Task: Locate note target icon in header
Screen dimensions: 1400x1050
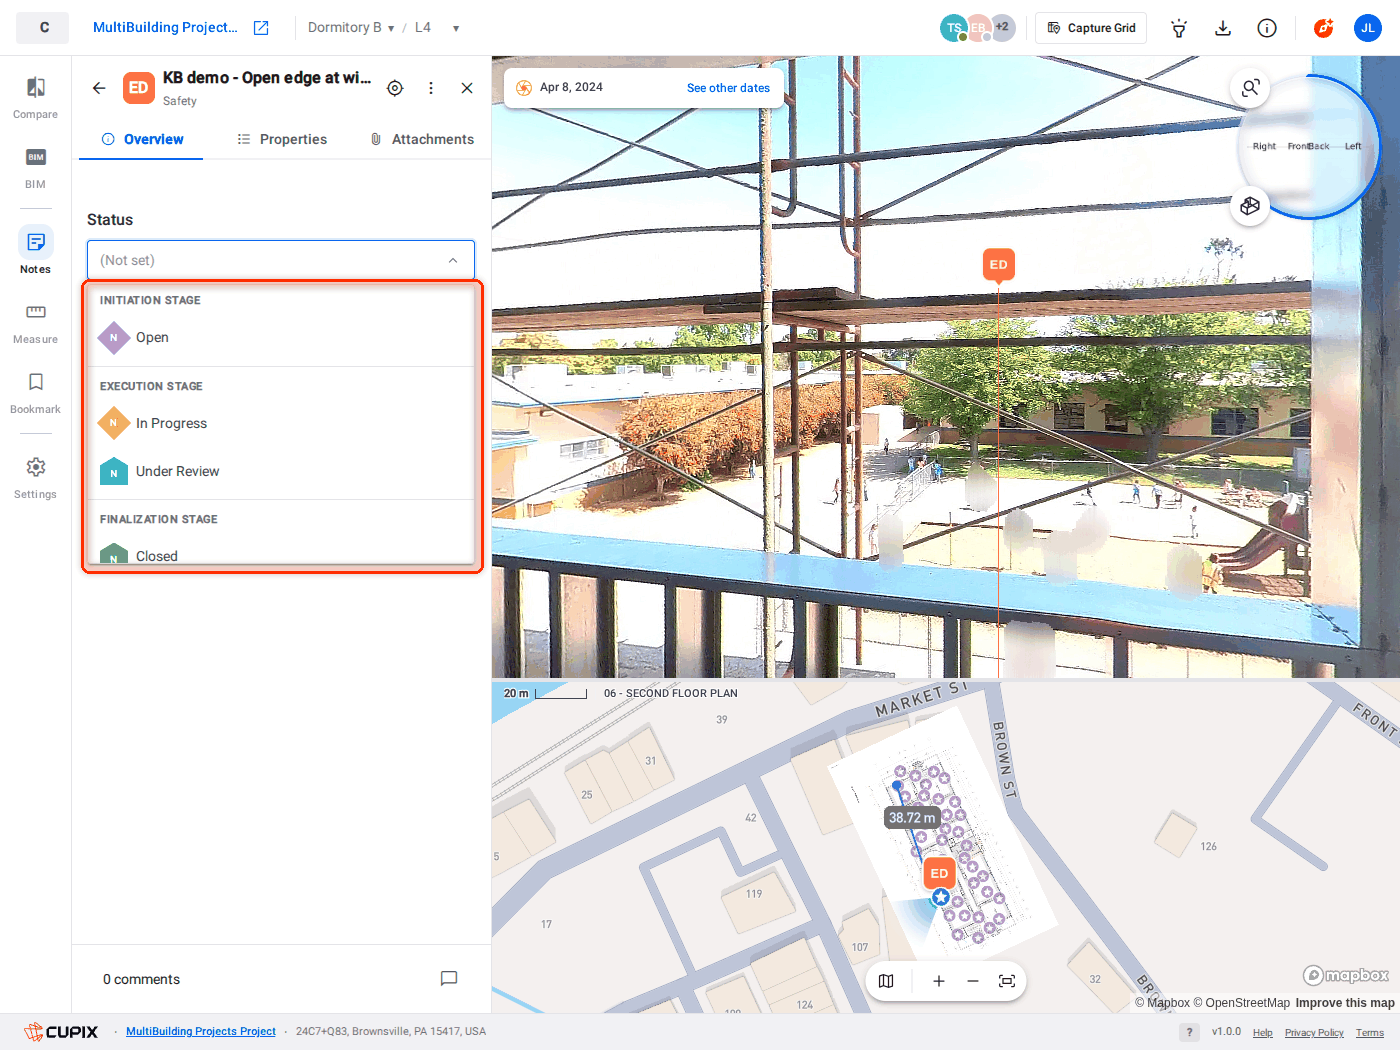Action: [395, 88]
